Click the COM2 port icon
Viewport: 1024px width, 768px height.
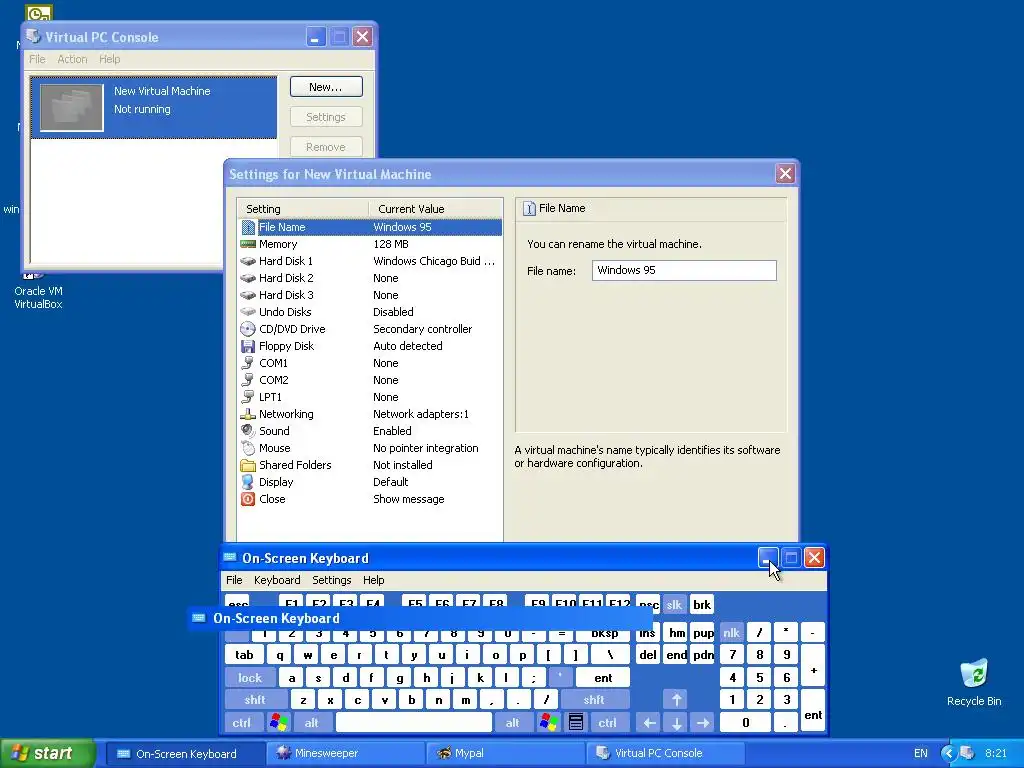[x=248, y=380]
